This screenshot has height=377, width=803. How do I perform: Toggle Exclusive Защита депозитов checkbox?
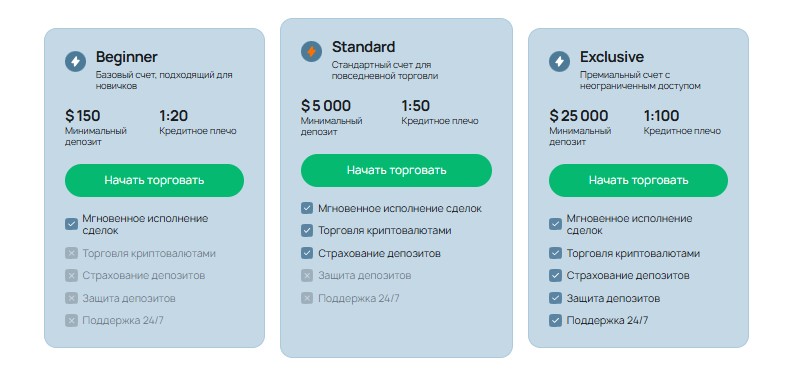(555, 298)
